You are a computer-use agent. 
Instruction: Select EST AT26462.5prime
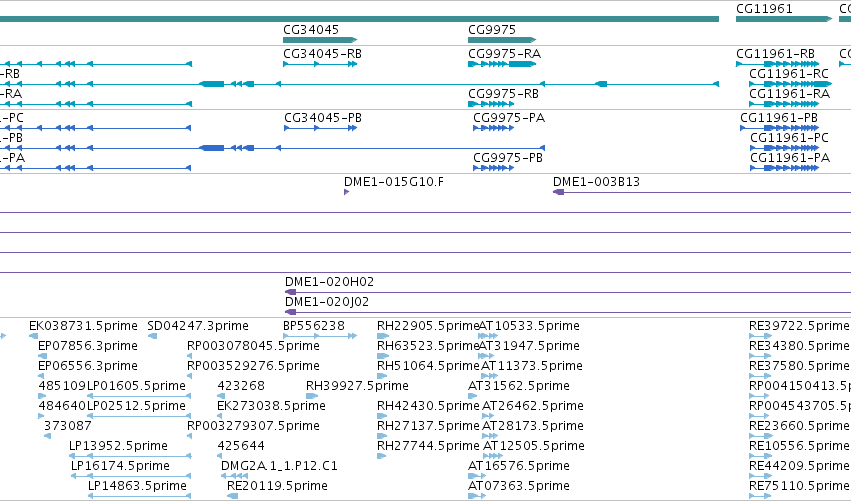coord(533,406)
